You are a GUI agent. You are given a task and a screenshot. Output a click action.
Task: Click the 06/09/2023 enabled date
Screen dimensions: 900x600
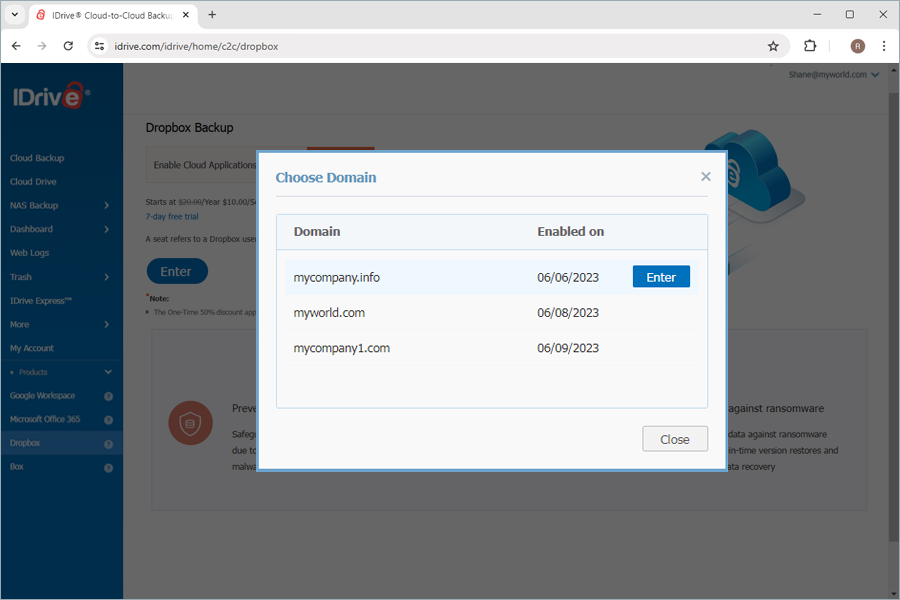[x=568, y=348]
